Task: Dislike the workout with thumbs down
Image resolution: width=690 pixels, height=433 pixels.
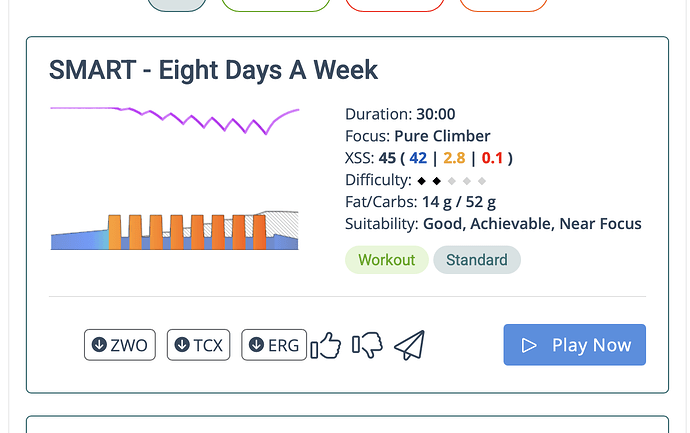Action: (x=367, y=345)
